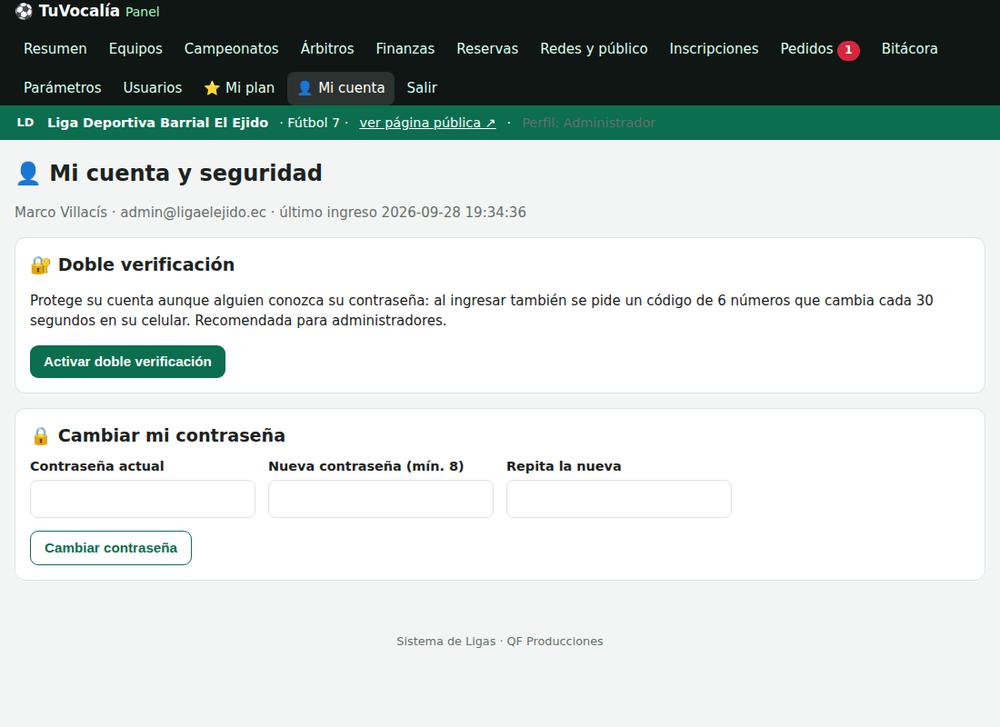Open the Resumen section

55,48
